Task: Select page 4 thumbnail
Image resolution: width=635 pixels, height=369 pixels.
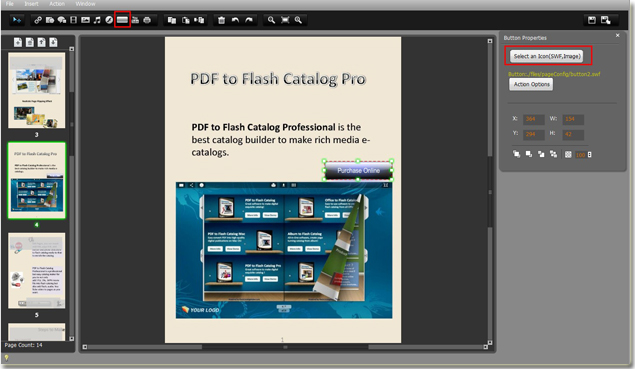Action: (x=36, y=180)
